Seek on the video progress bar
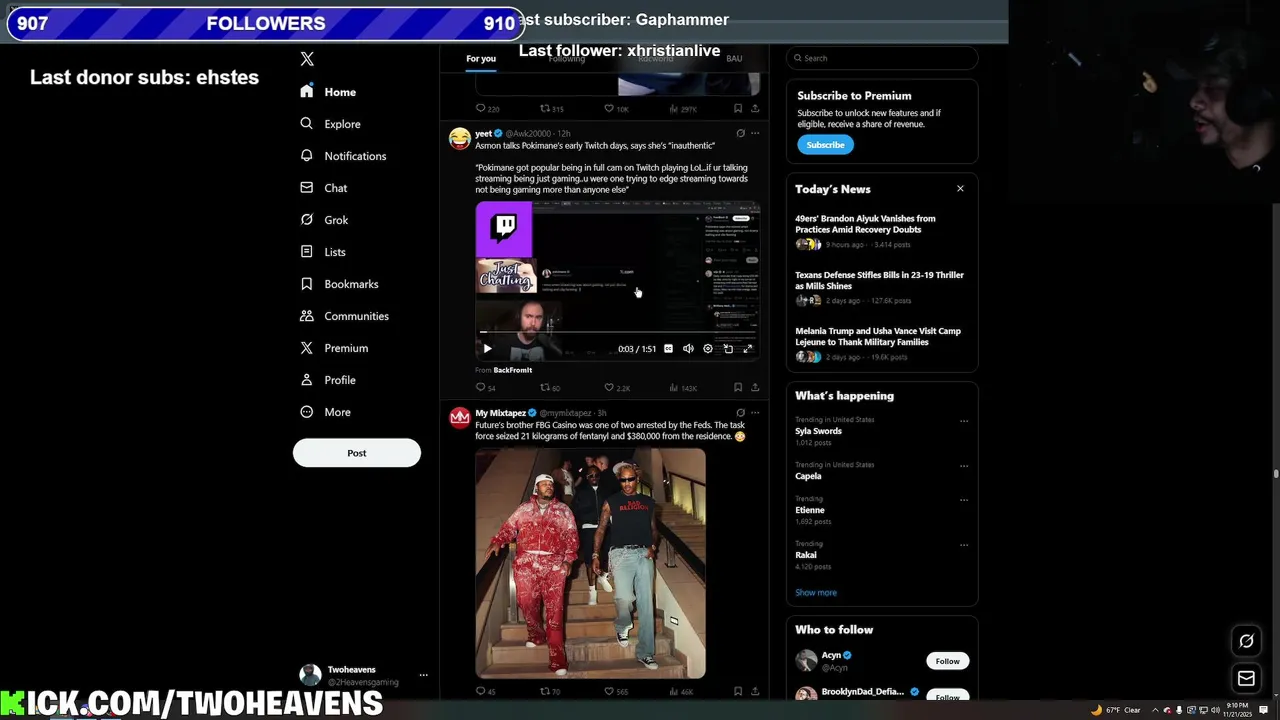 point(617,332)
